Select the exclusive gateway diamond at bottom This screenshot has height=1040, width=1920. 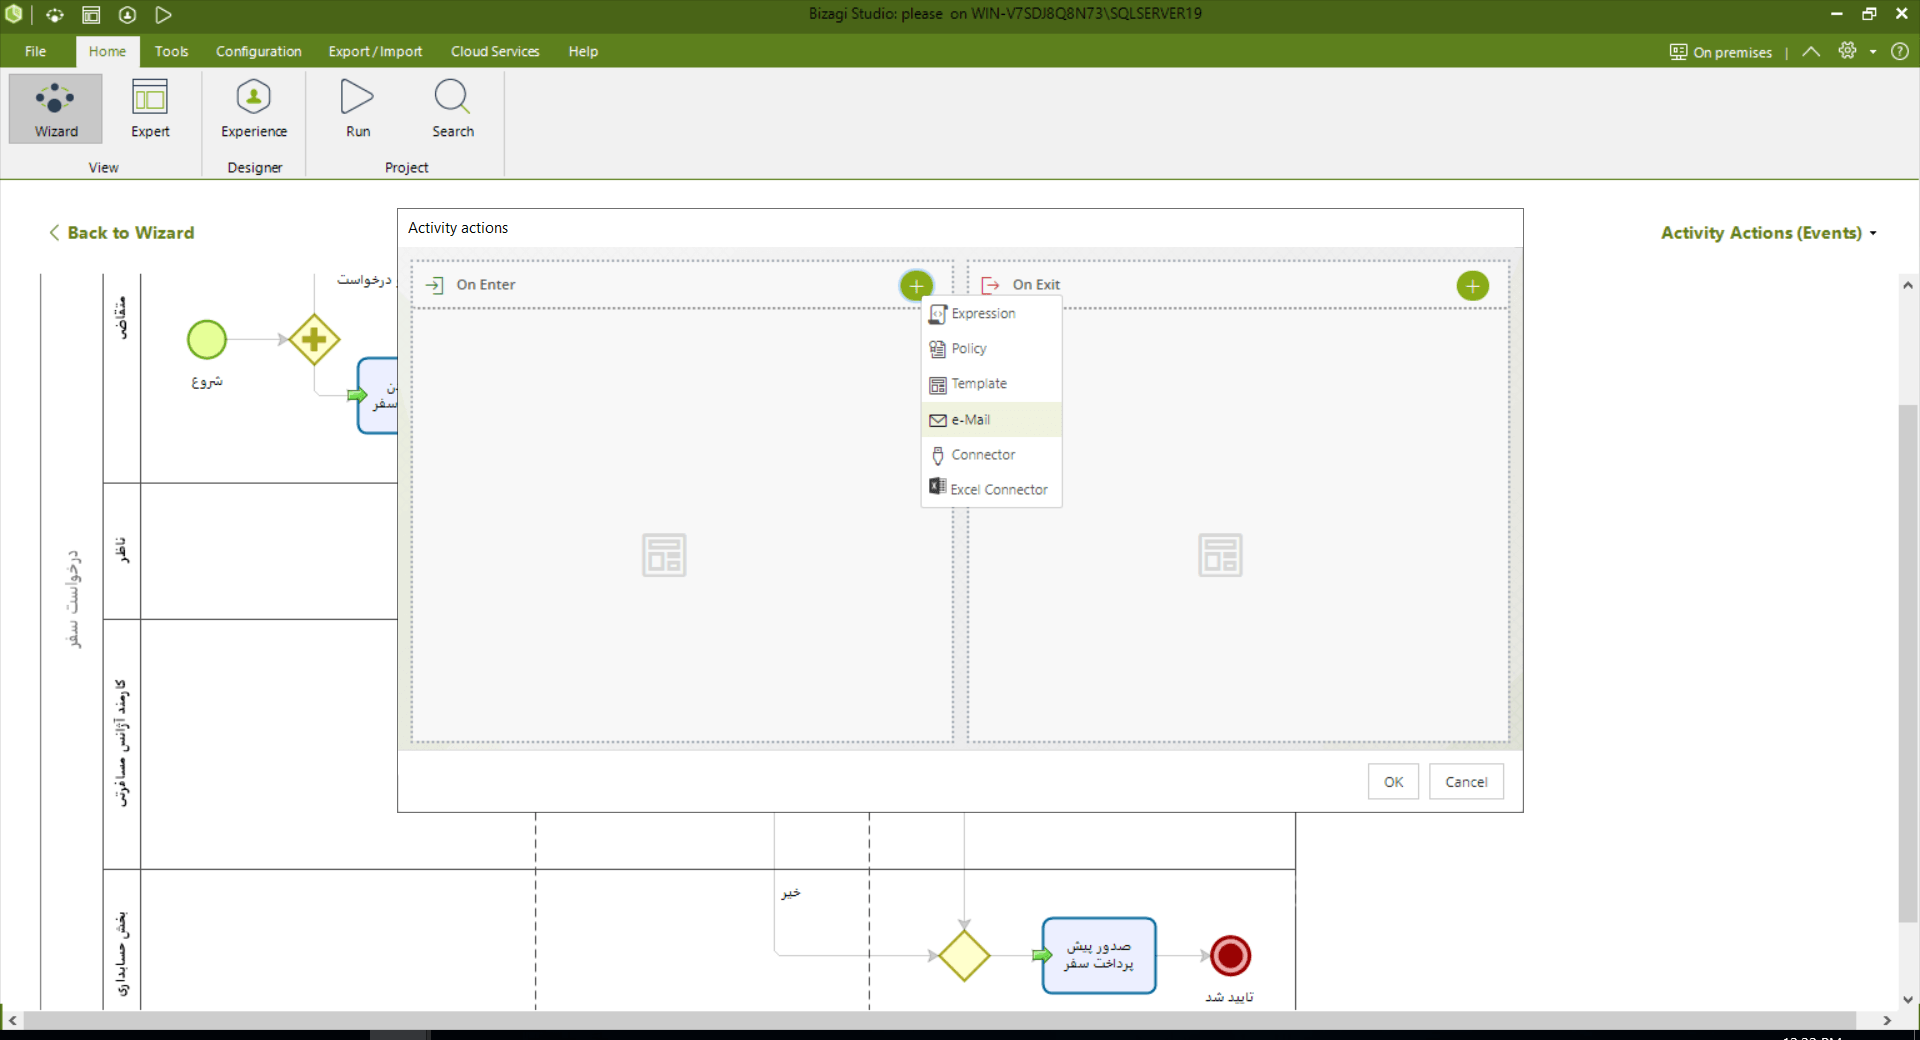(x=964, y=956)
